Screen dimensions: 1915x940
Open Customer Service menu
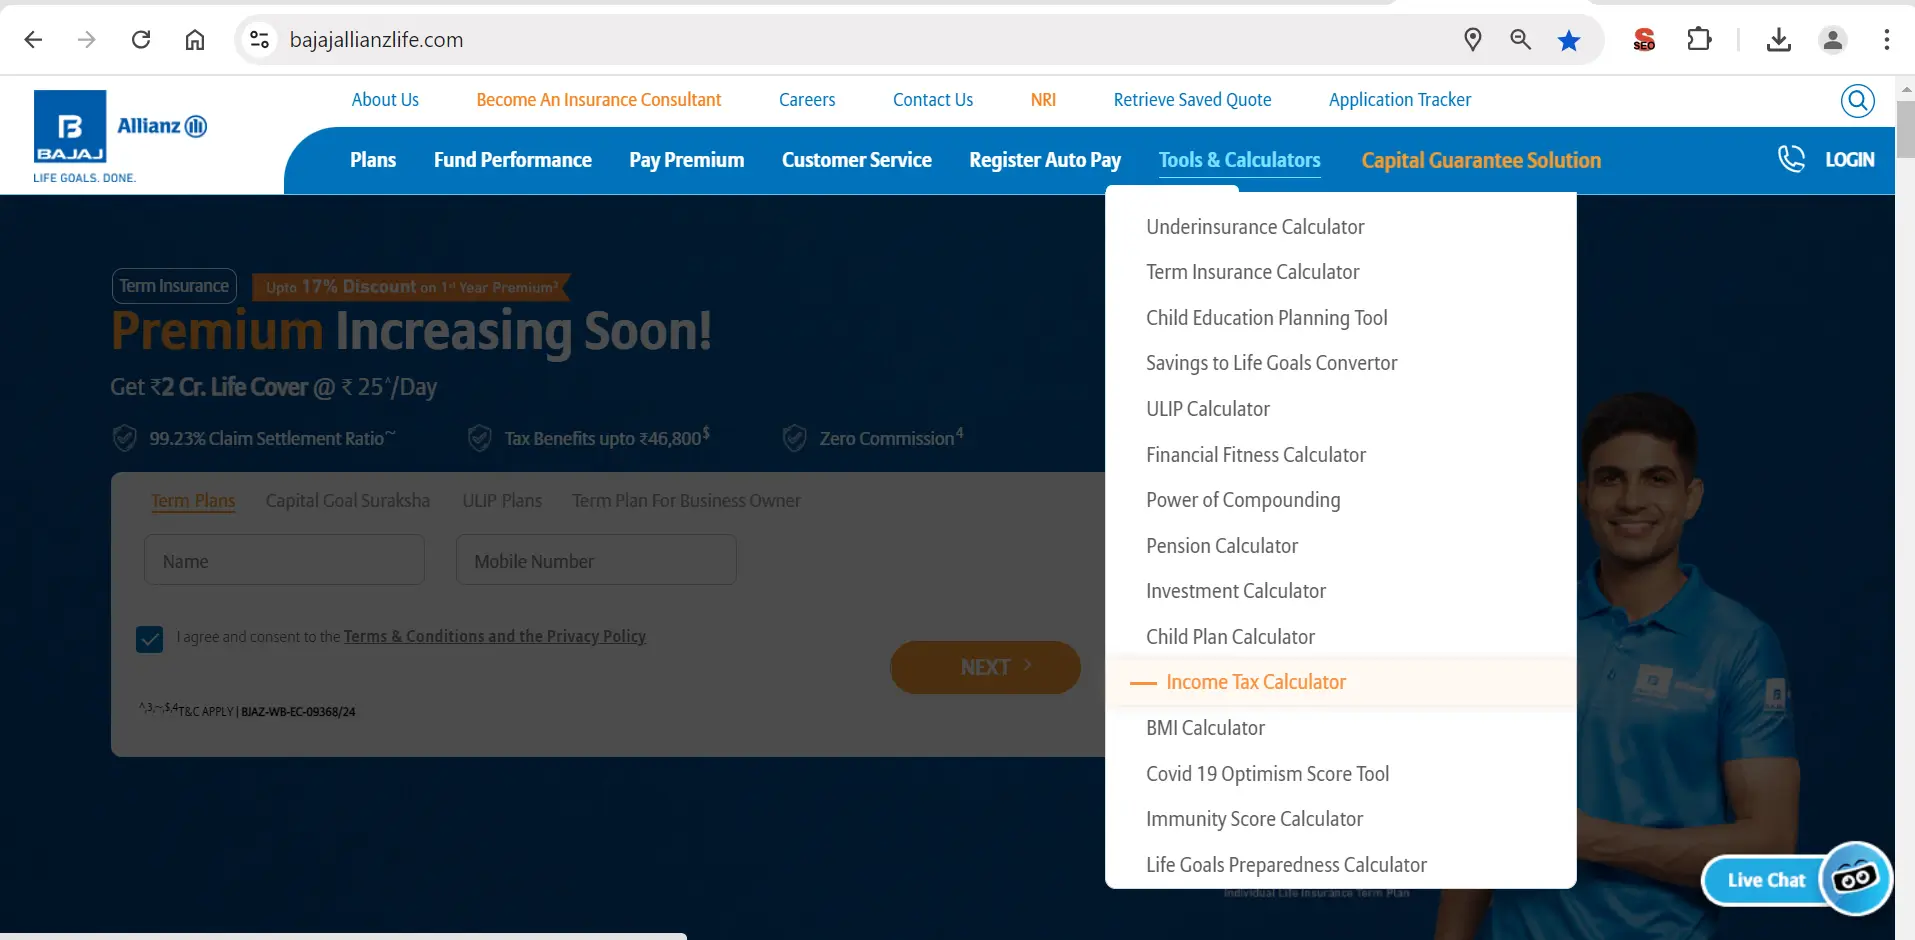click(x=857, y=160)
